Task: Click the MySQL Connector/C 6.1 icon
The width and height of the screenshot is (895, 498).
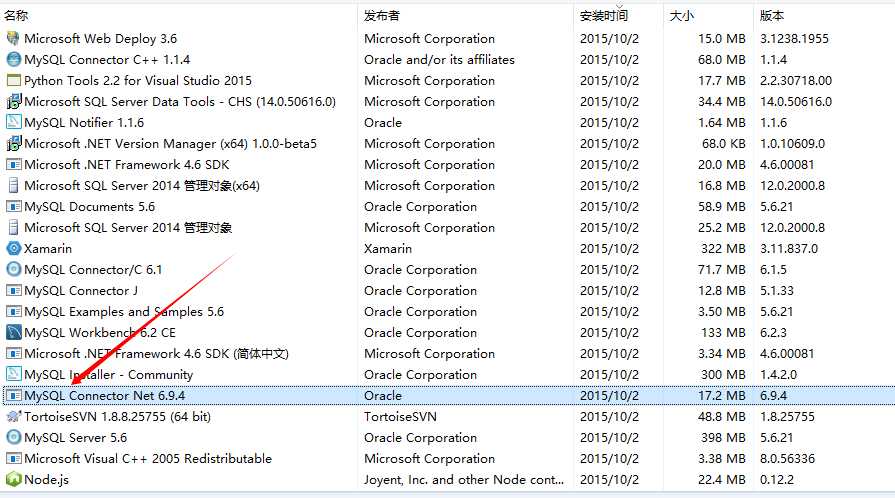Action: point(13,270)
